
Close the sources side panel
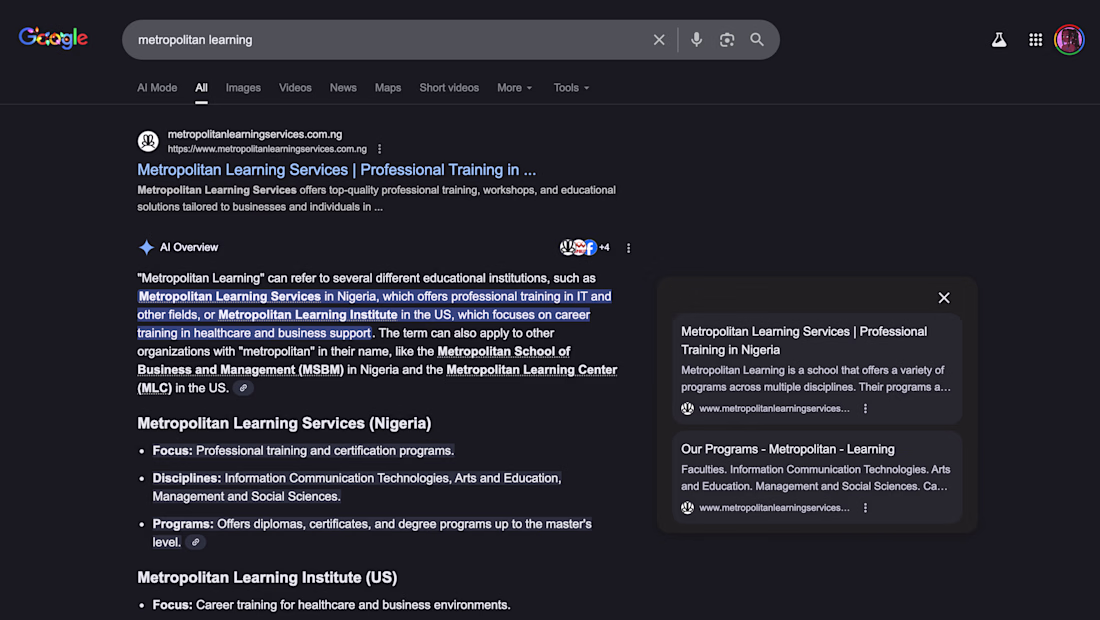coord(944,298)
